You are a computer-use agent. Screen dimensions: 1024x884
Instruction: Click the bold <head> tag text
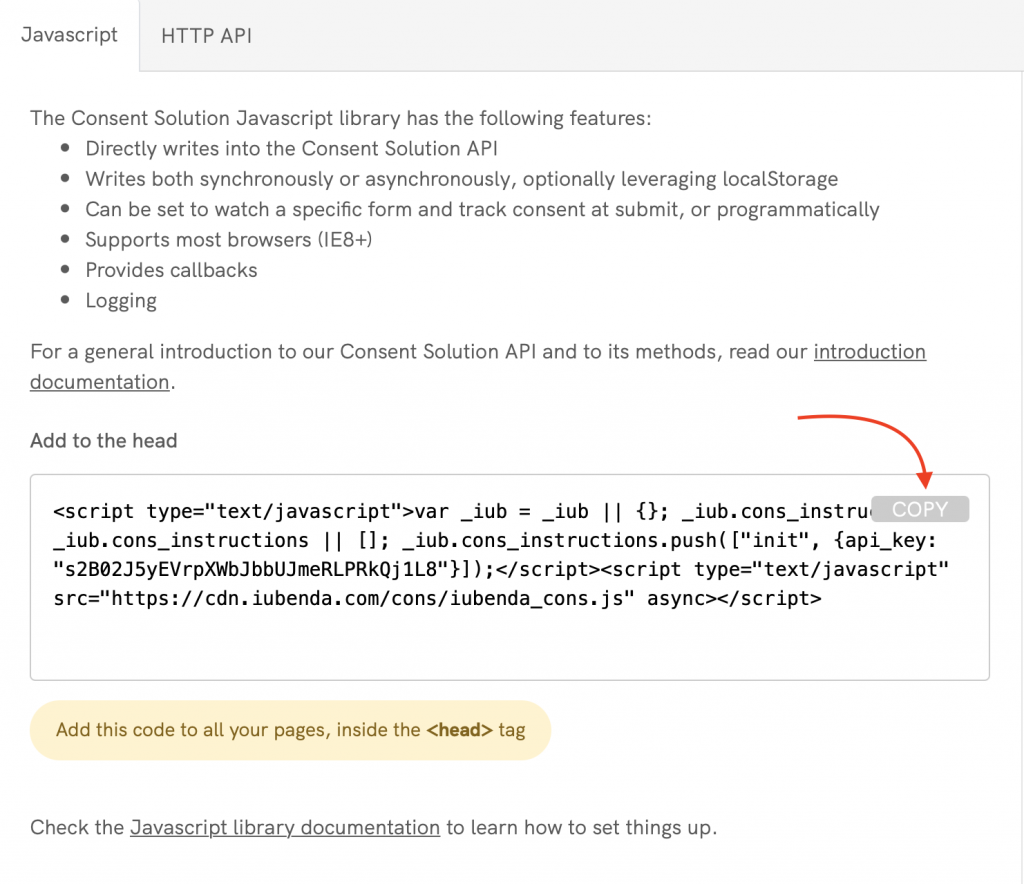(459, 730)
